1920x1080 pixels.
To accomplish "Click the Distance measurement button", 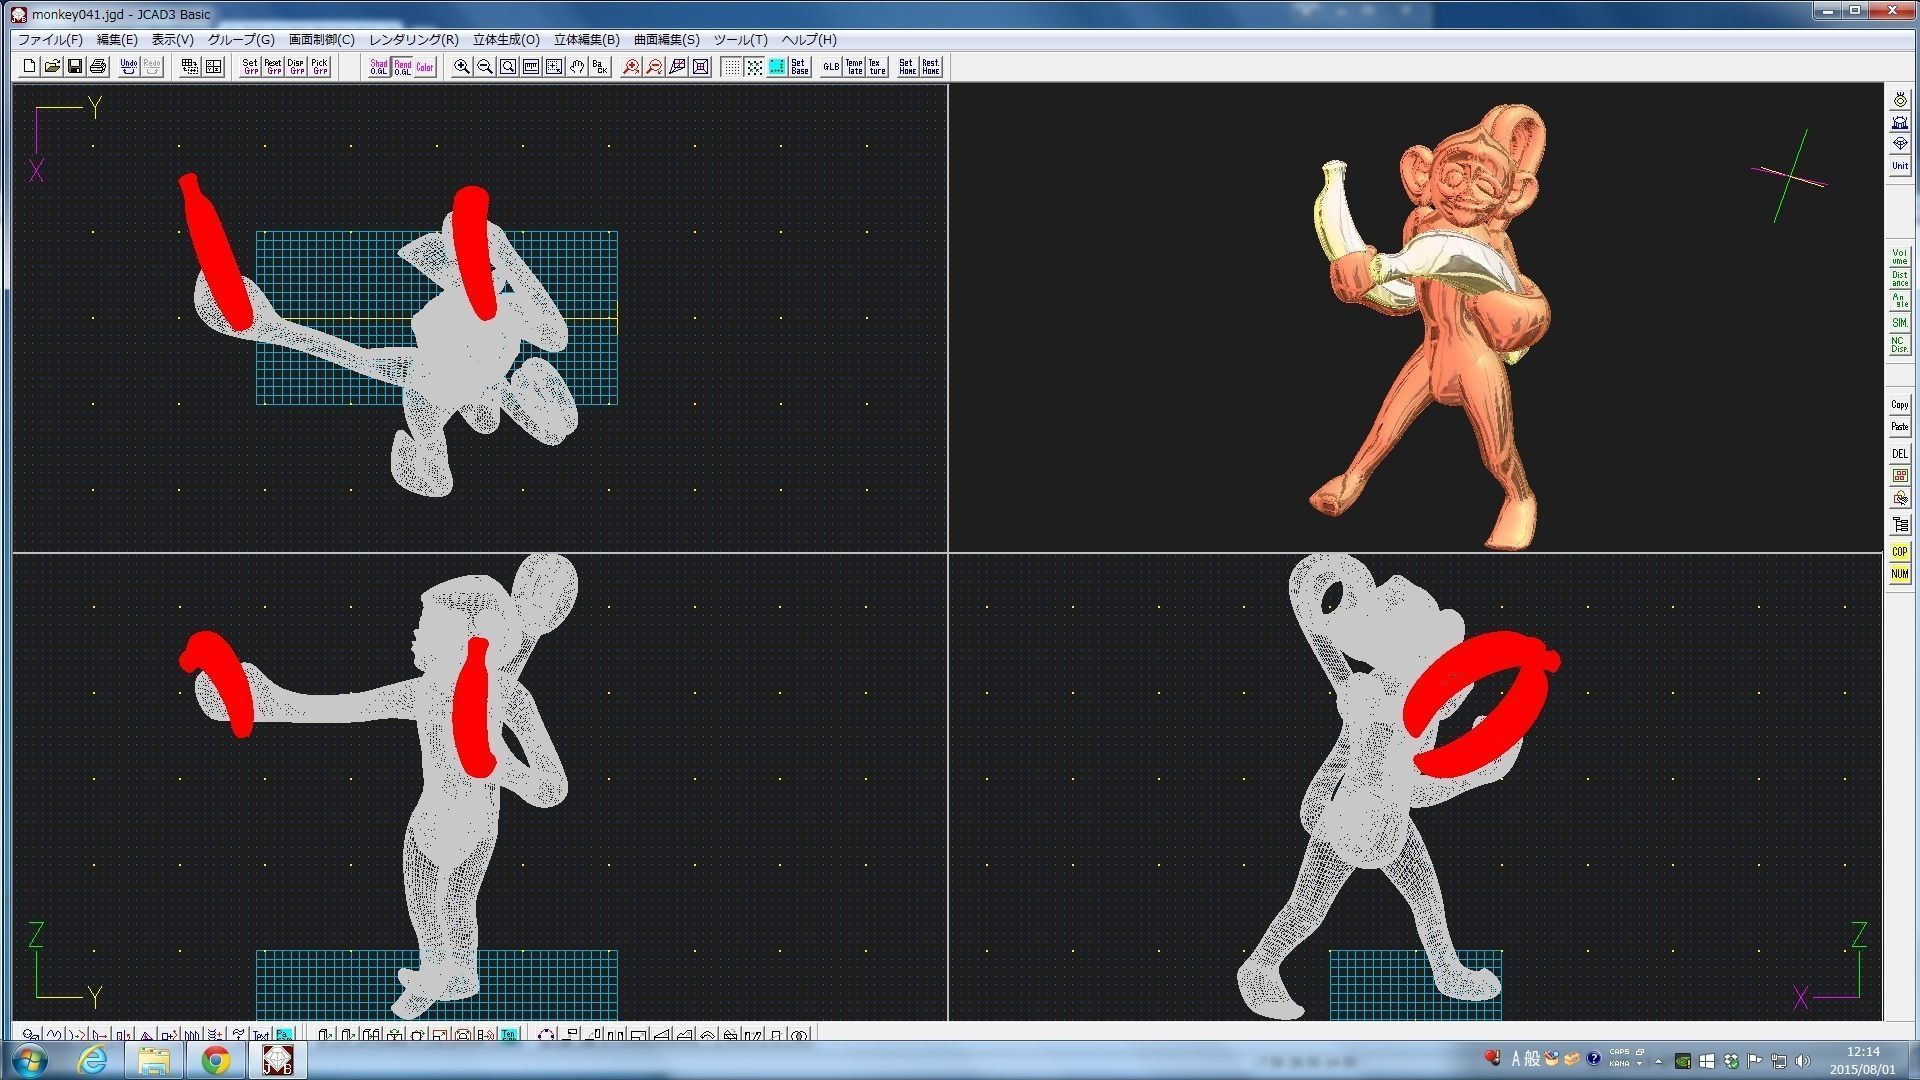I will coord(1899,279).
